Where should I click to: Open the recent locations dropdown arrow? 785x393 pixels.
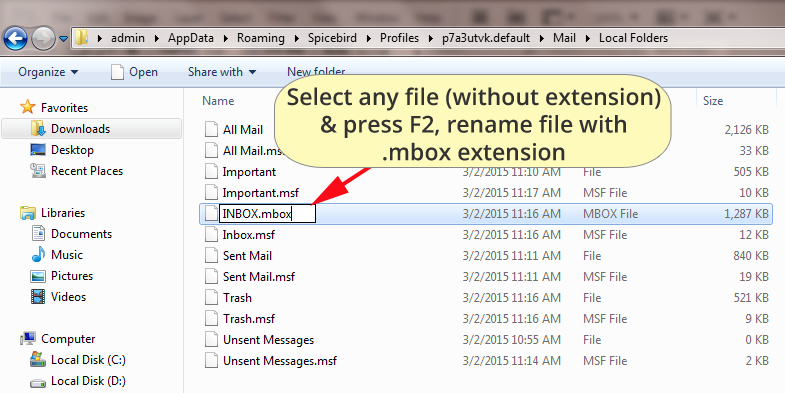click(x=63, y=39)
